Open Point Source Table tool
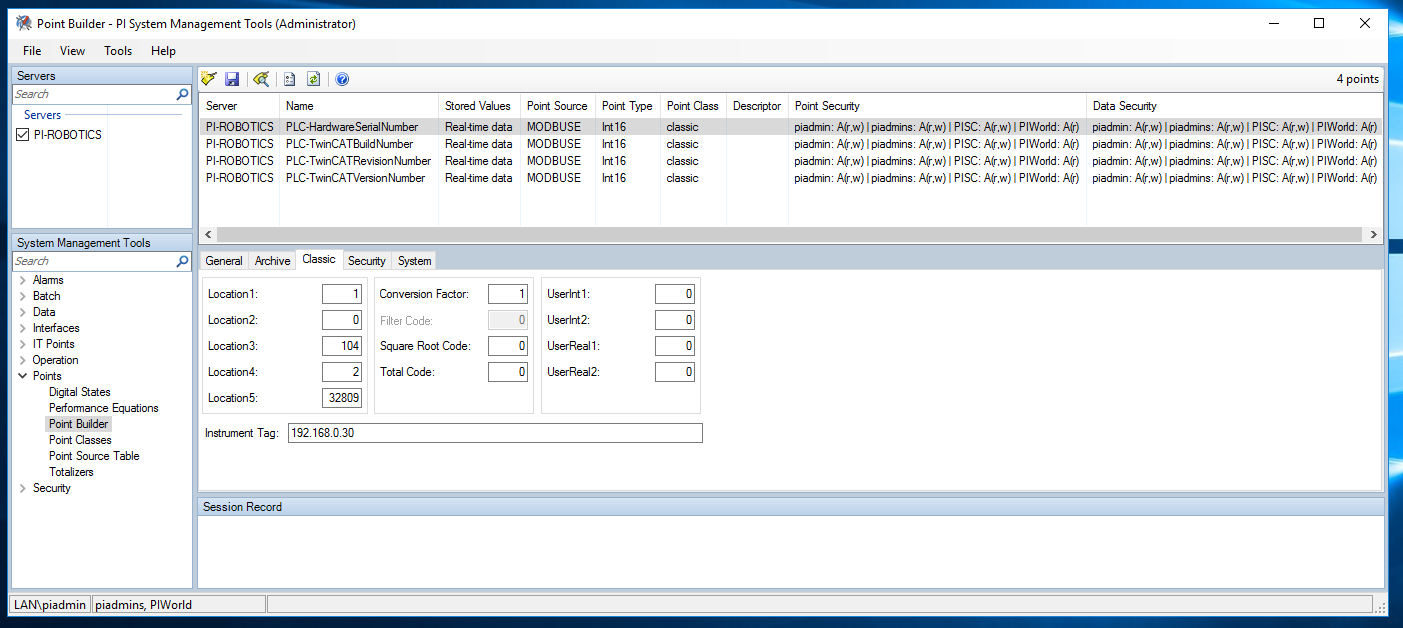Image resolution: width=1403 pixels, height=628 pixels. pyautogui.click(x=94, y=456)
